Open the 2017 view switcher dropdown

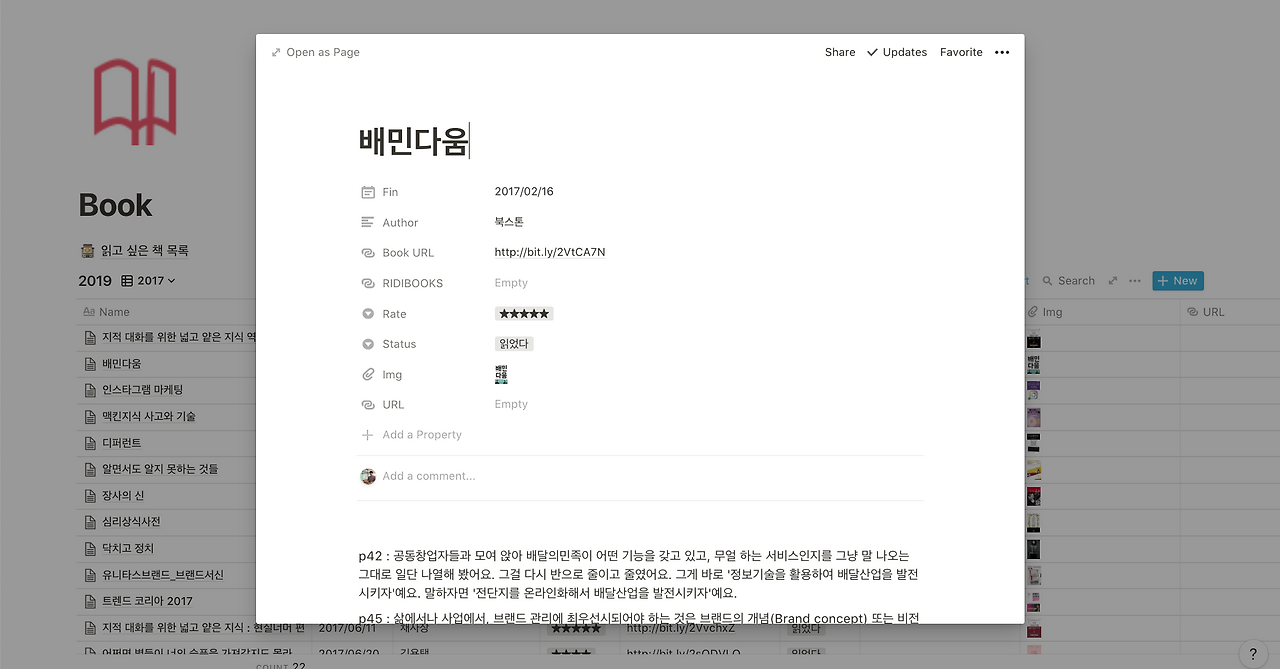148,281
